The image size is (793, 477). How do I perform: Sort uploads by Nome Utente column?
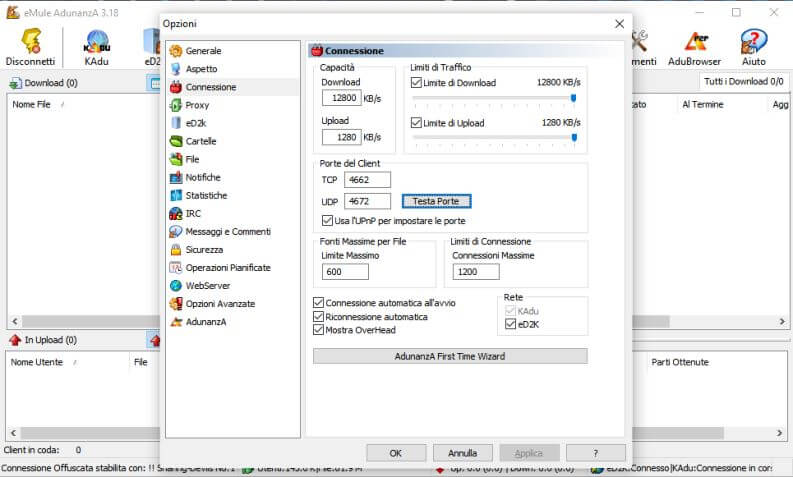(37, 362)
